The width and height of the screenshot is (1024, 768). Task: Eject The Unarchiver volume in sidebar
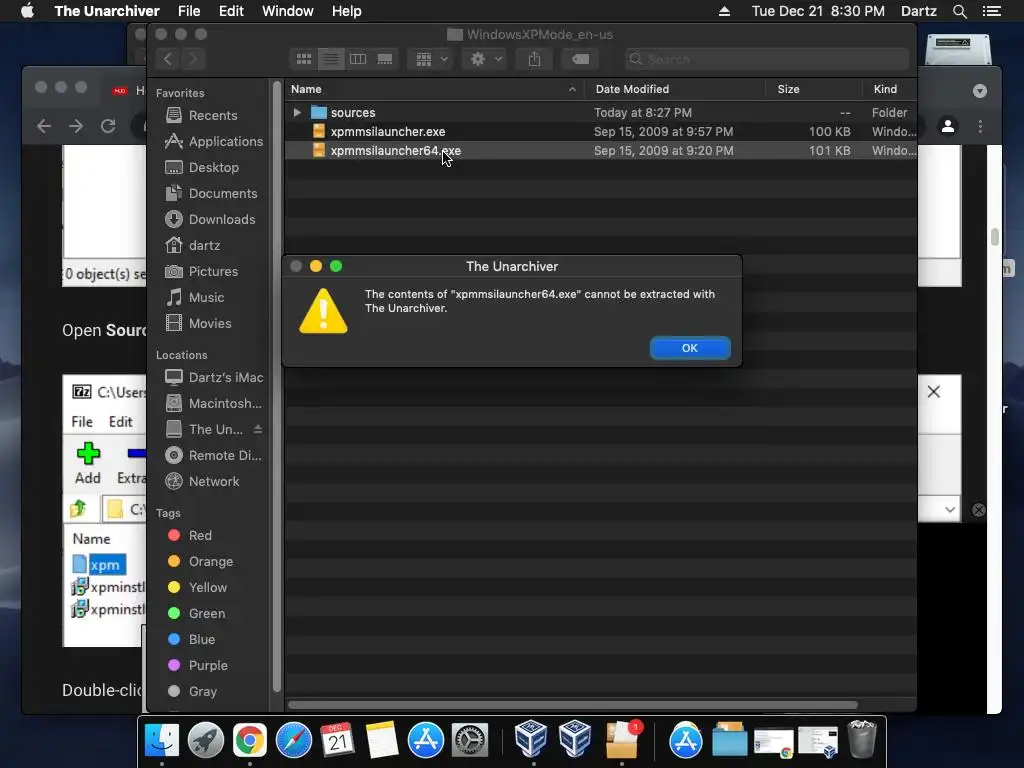click(258, 429)
